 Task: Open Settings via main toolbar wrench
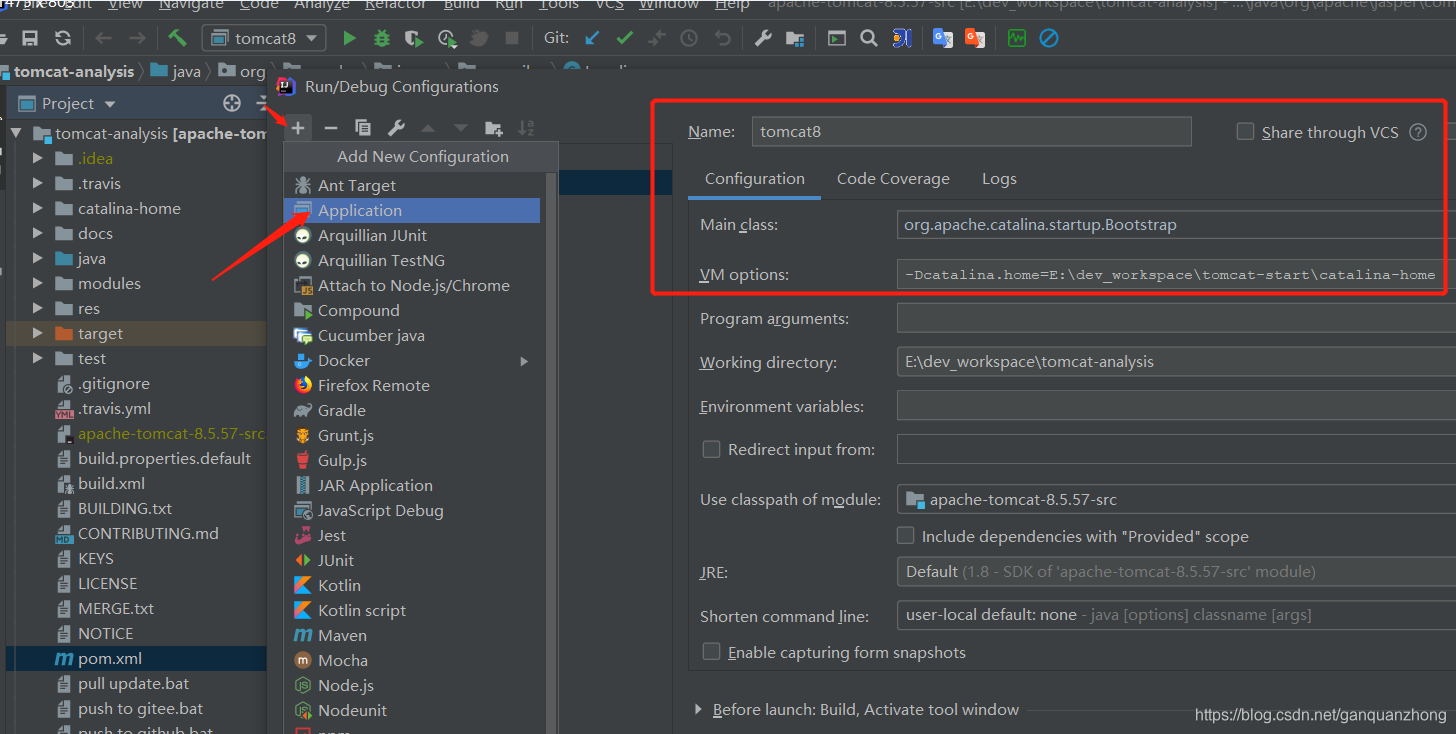pos(763,38)
